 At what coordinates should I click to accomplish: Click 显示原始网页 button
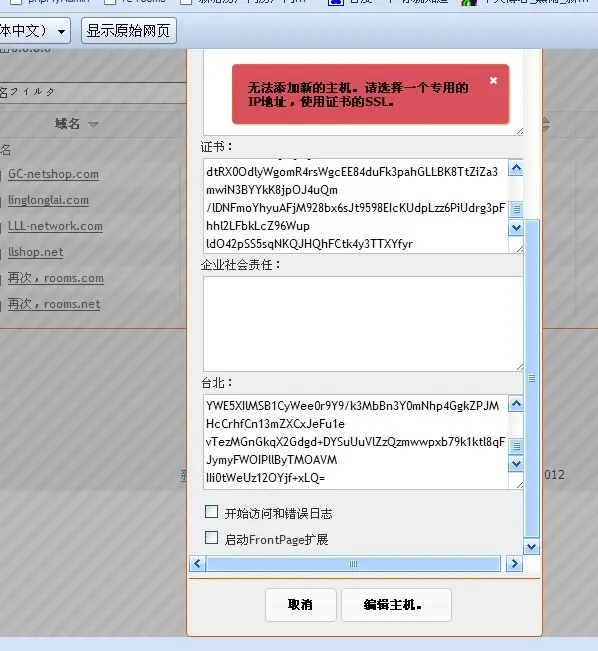coord(129,31)
